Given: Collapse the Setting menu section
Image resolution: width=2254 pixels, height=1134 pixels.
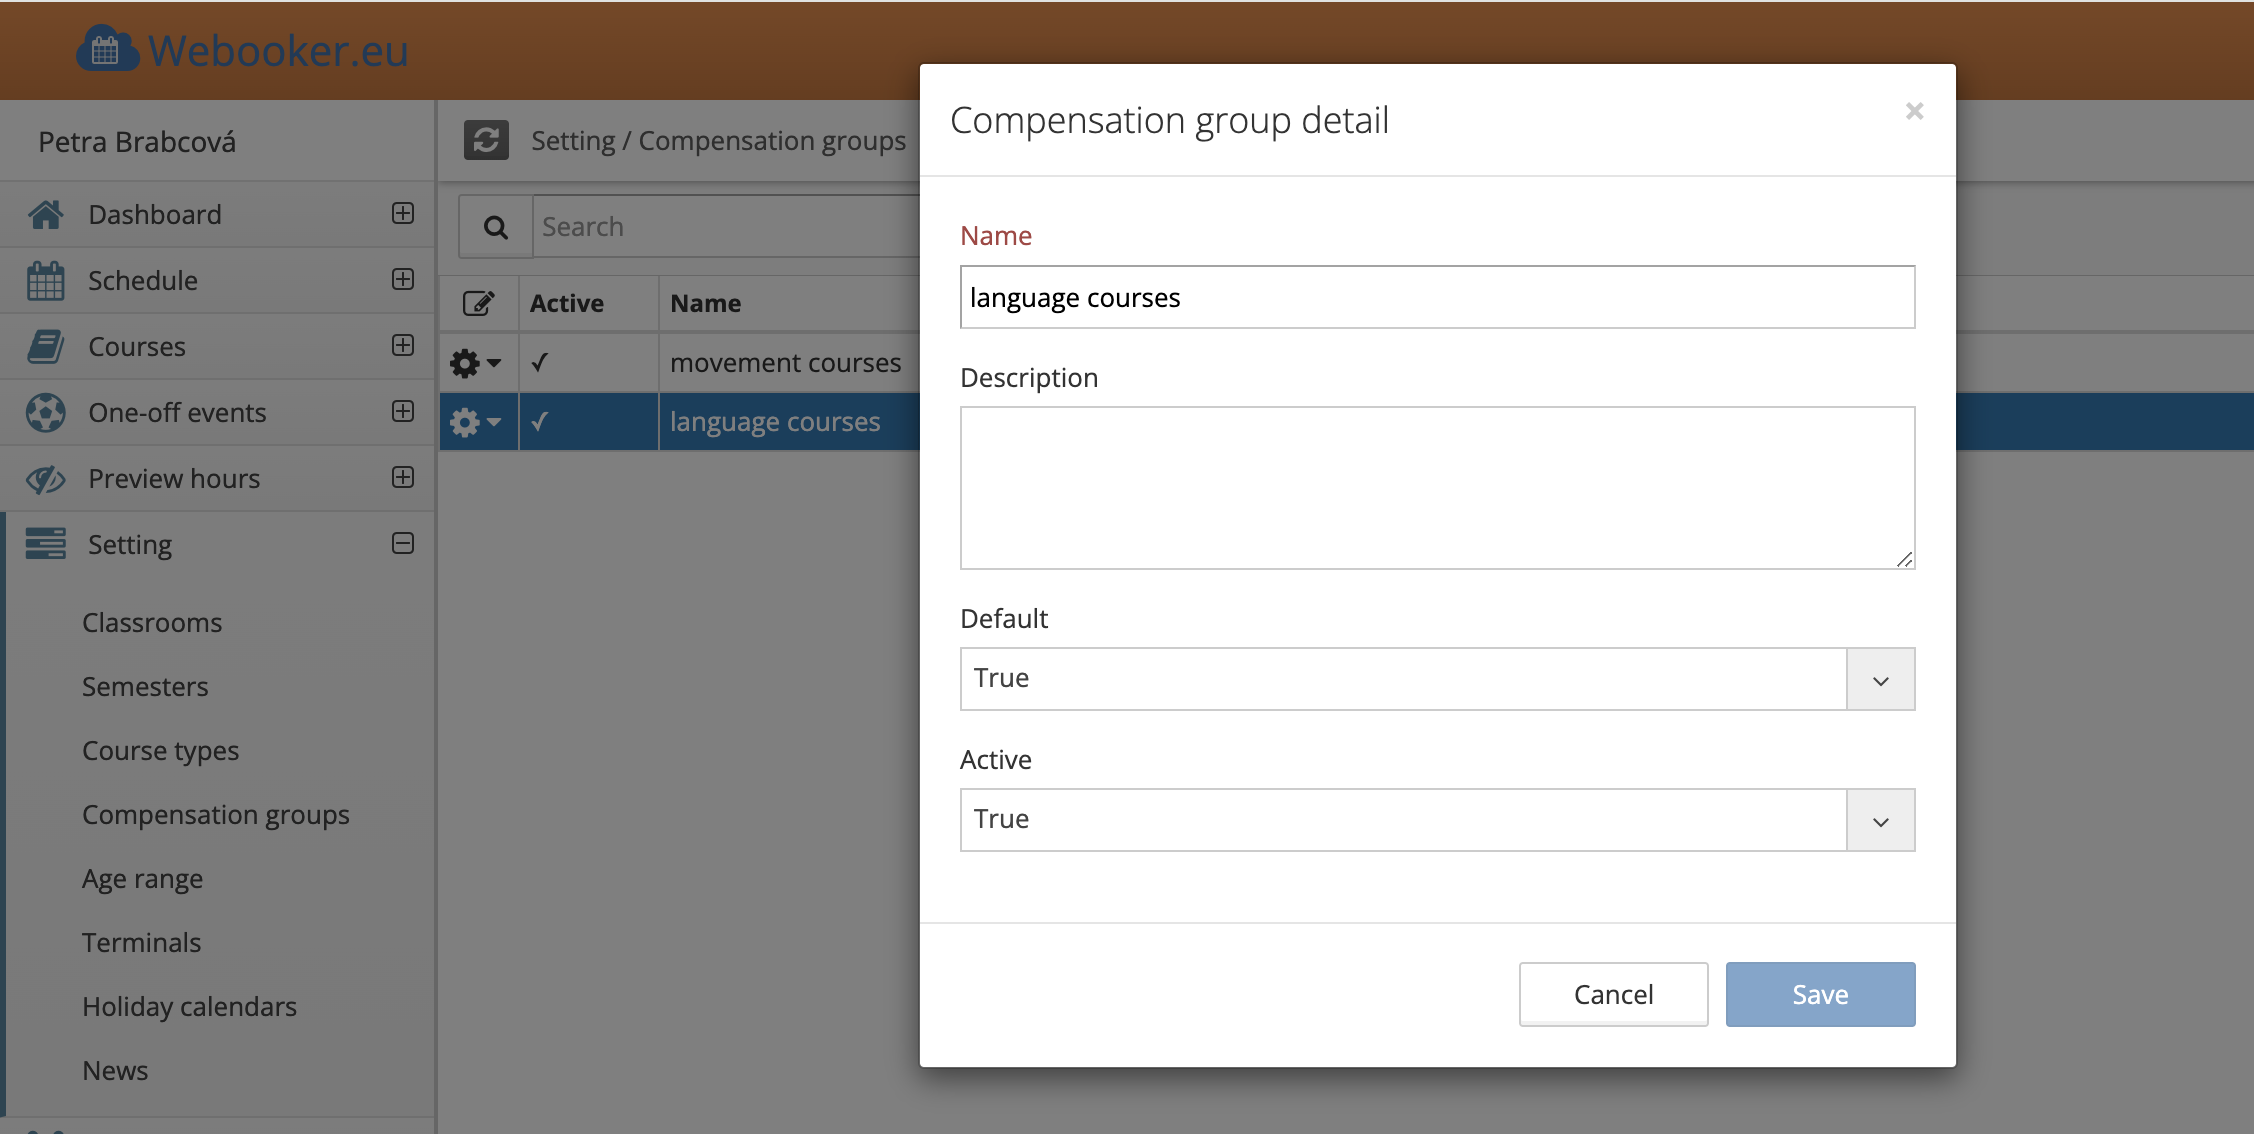Looking at the screenshot, I should click(x=403, y=543).
